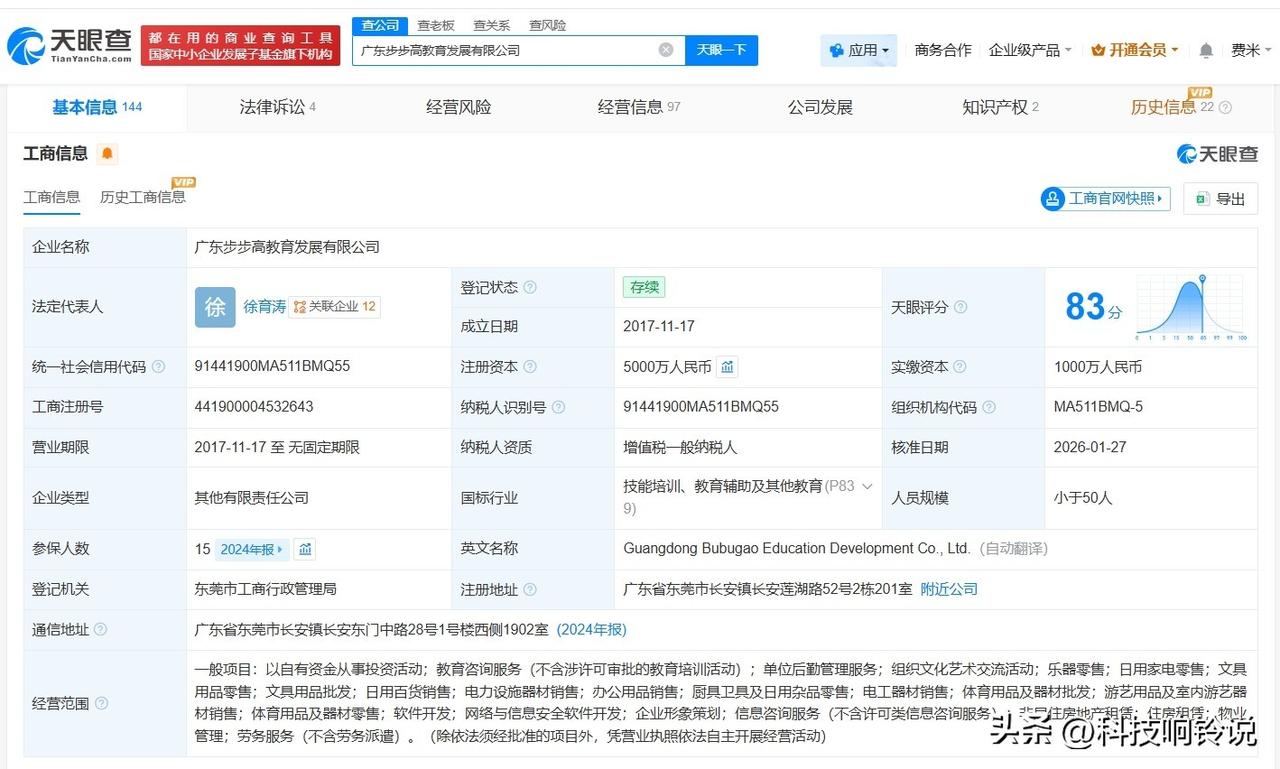Viewport: 1280px width, 769px height.
Task: Open the notification bell in the top bar
Action: point(1206,50)
